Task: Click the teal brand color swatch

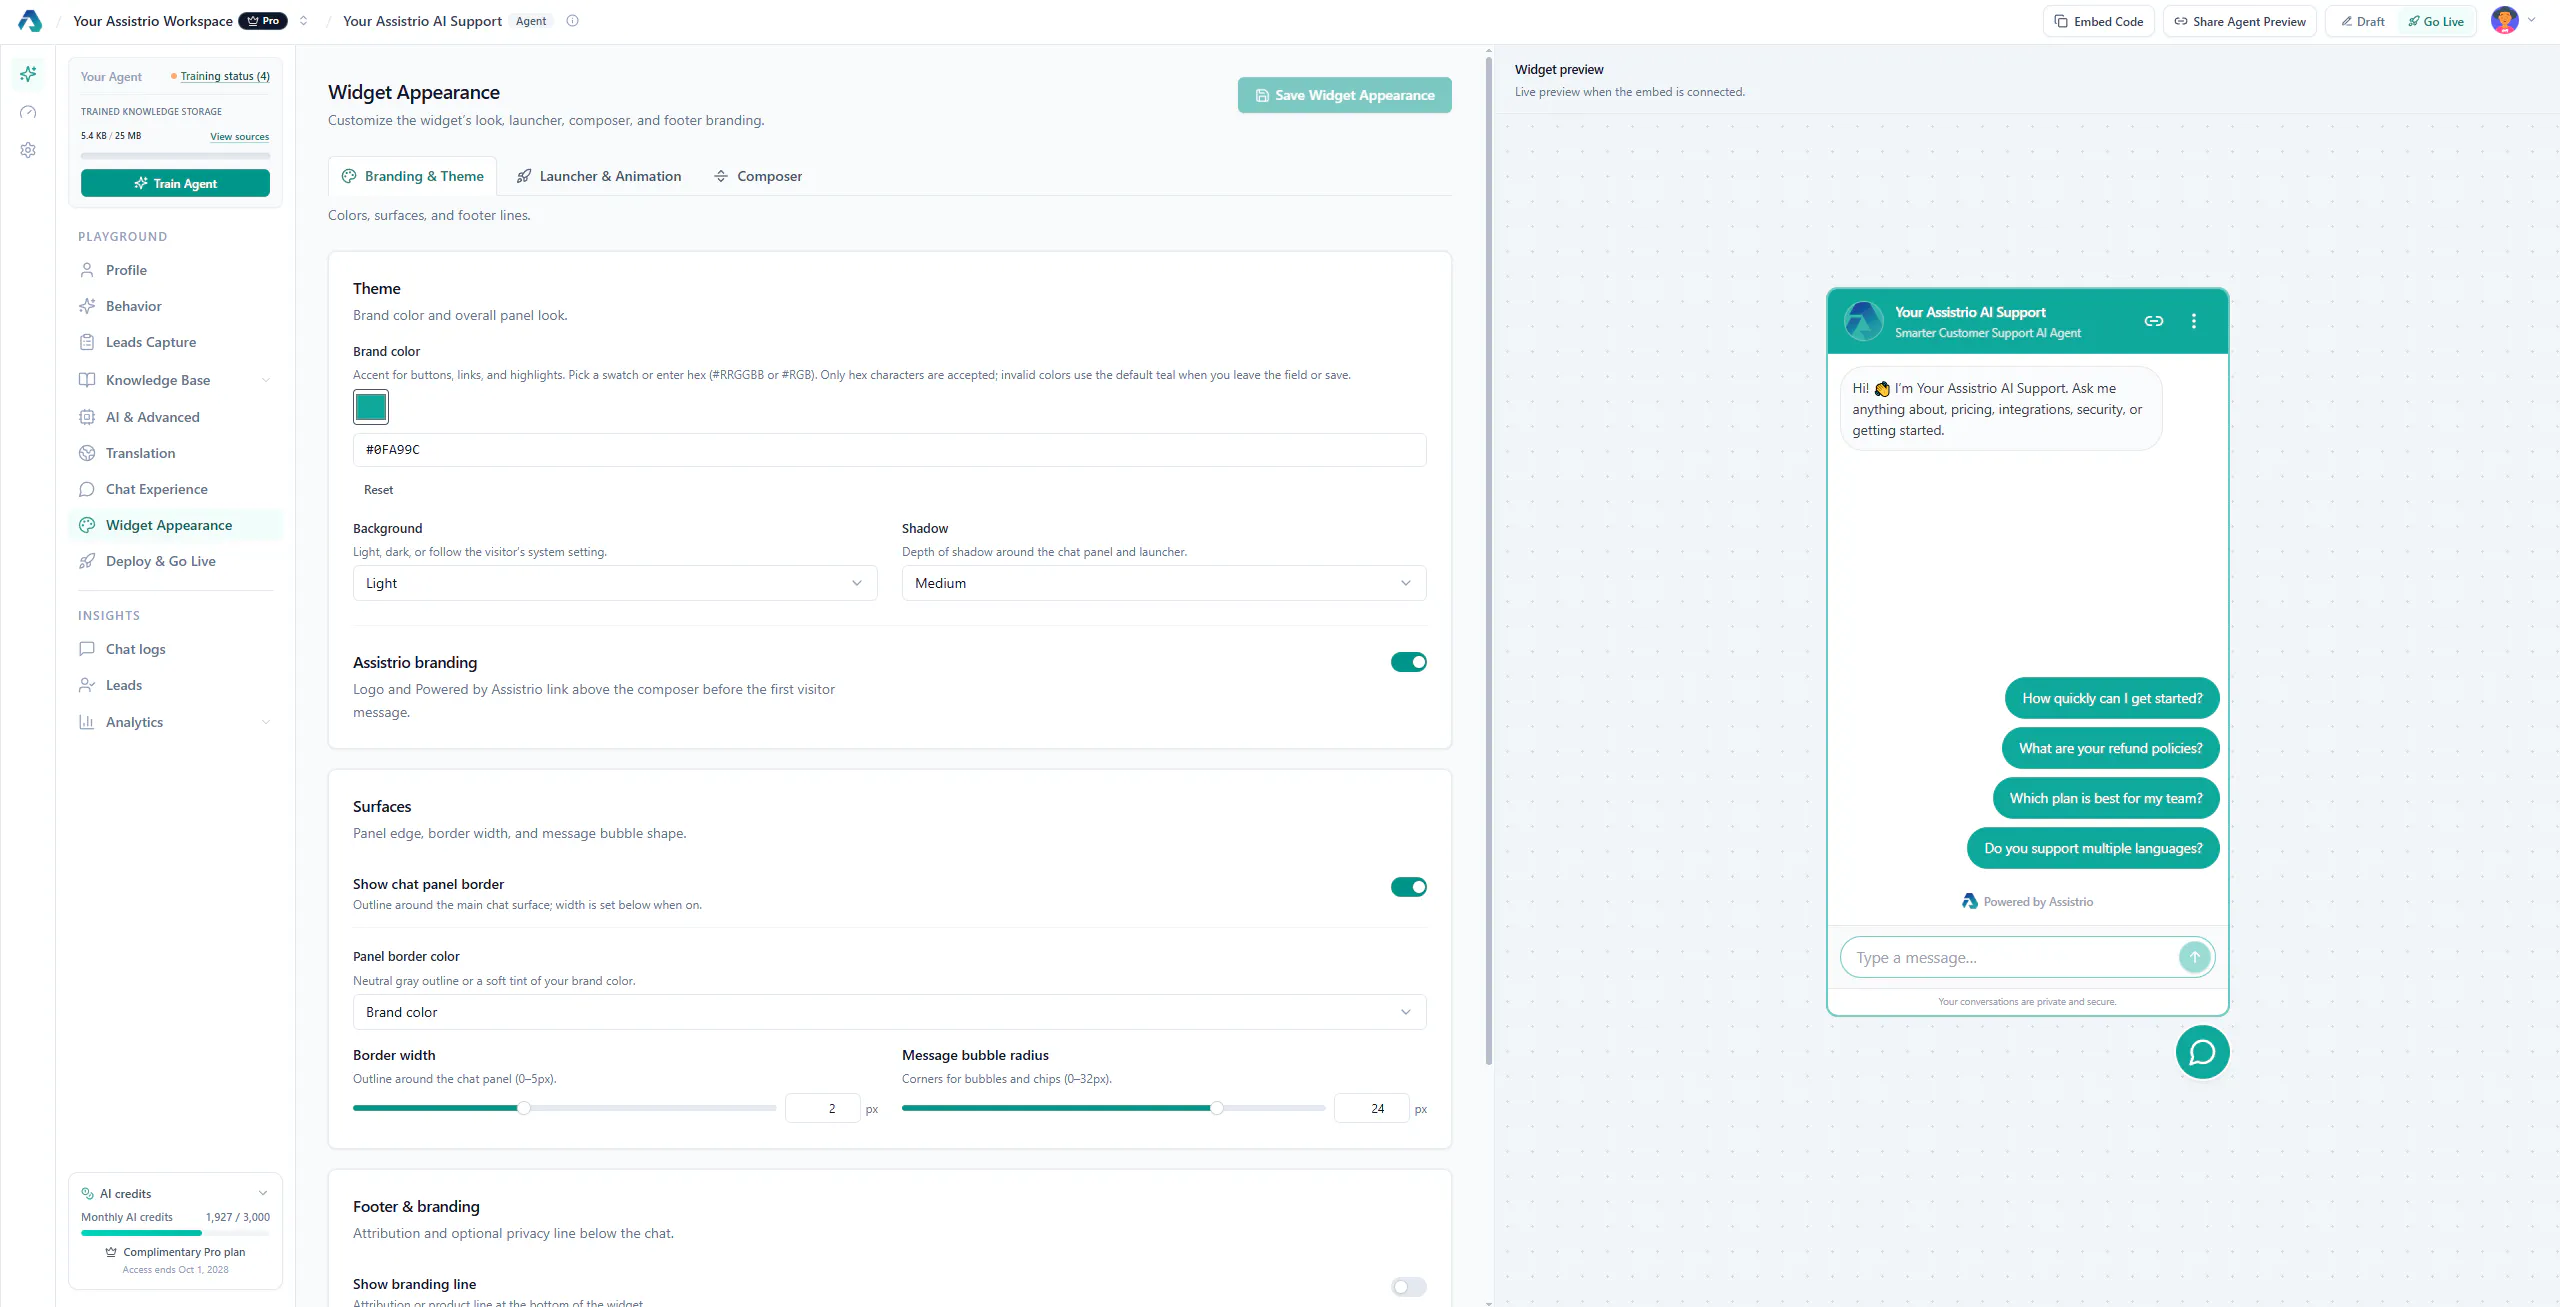Action: pyautogui.click(x=371, y=407)
